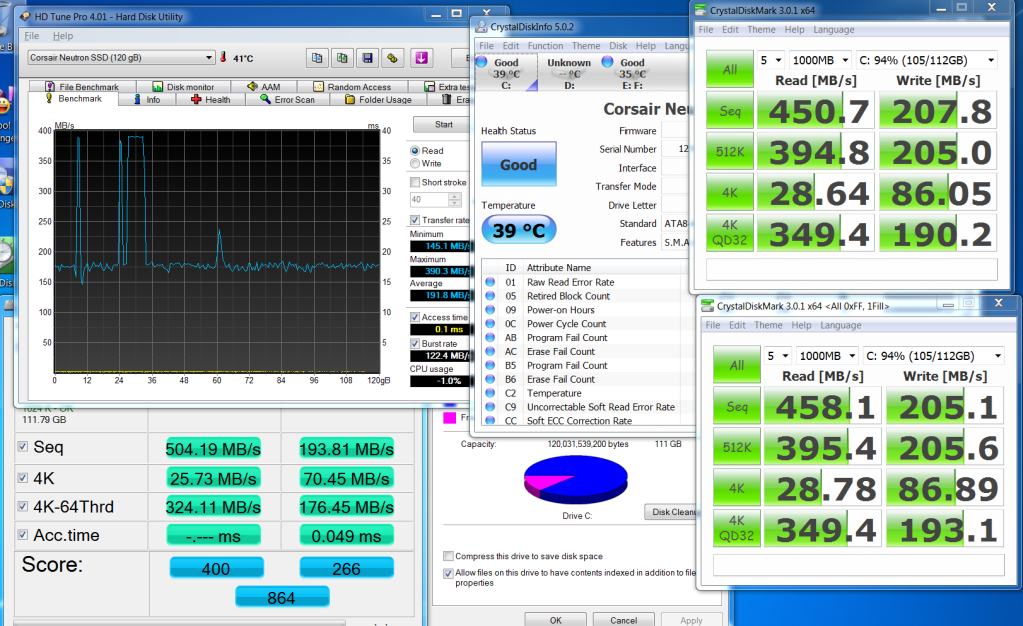Uncheck the Seq test checkbox in AS SSD

coord(23,446)
